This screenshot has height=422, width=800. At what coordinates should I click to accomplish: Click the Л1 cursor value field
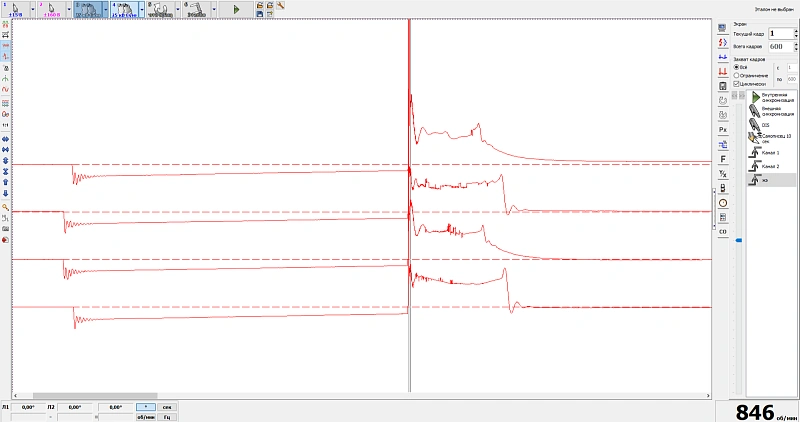pos(28,407)
